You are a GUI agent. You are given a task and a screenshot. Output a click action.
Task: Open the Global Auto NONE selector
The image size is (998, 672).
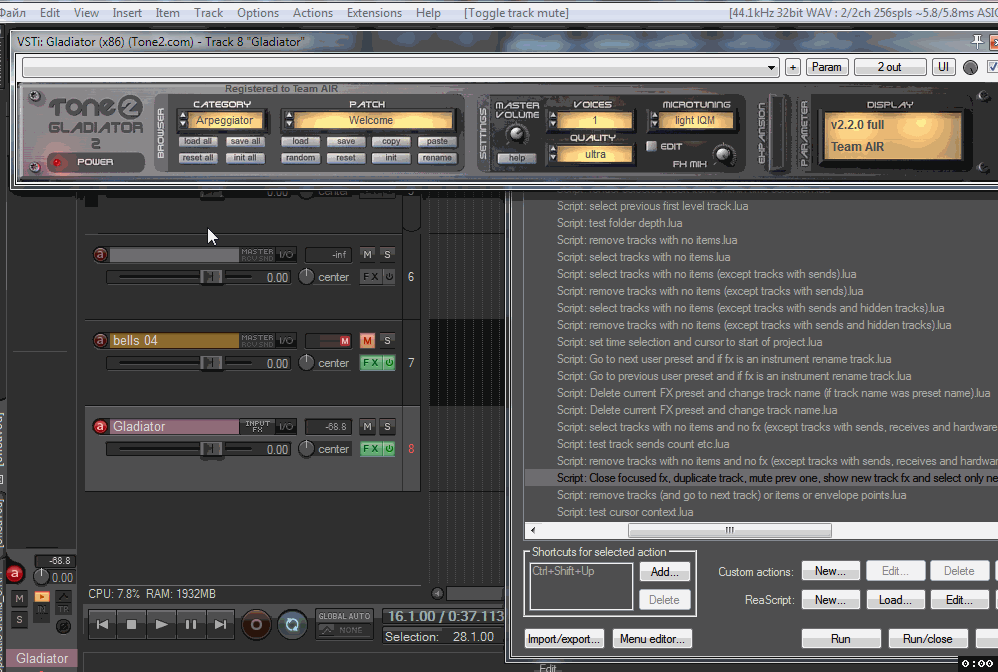pyautogui.click(x=344, y=630)
